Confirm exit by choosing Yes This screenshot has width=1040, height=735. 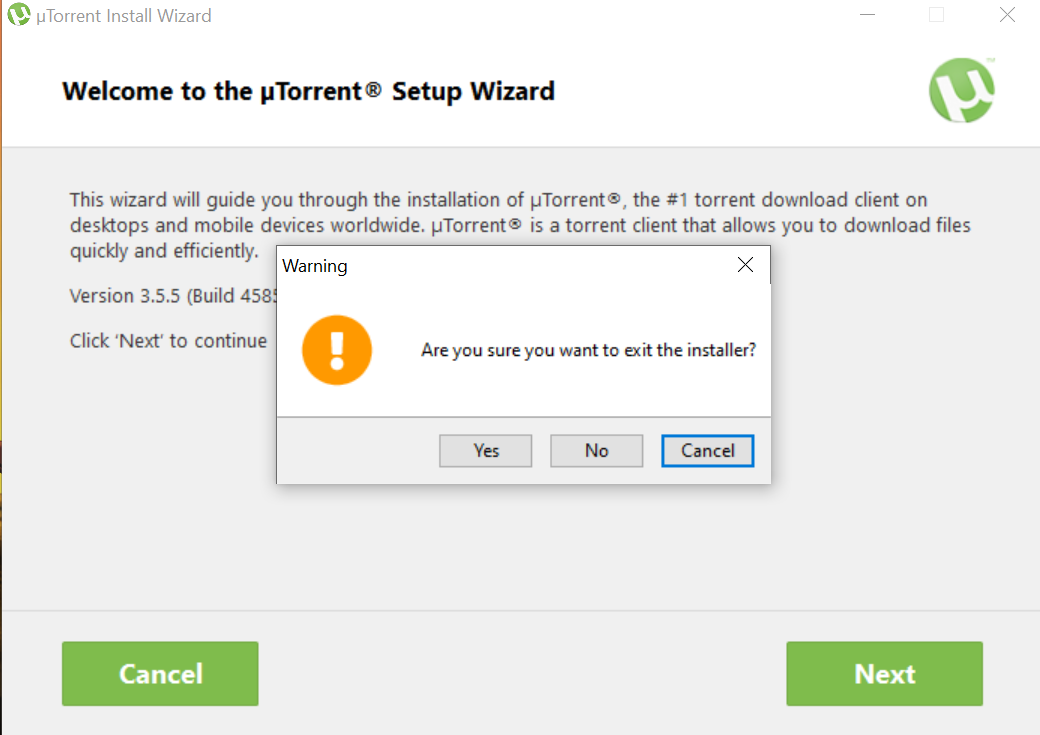pyautogui.click(x=486, y=451)
